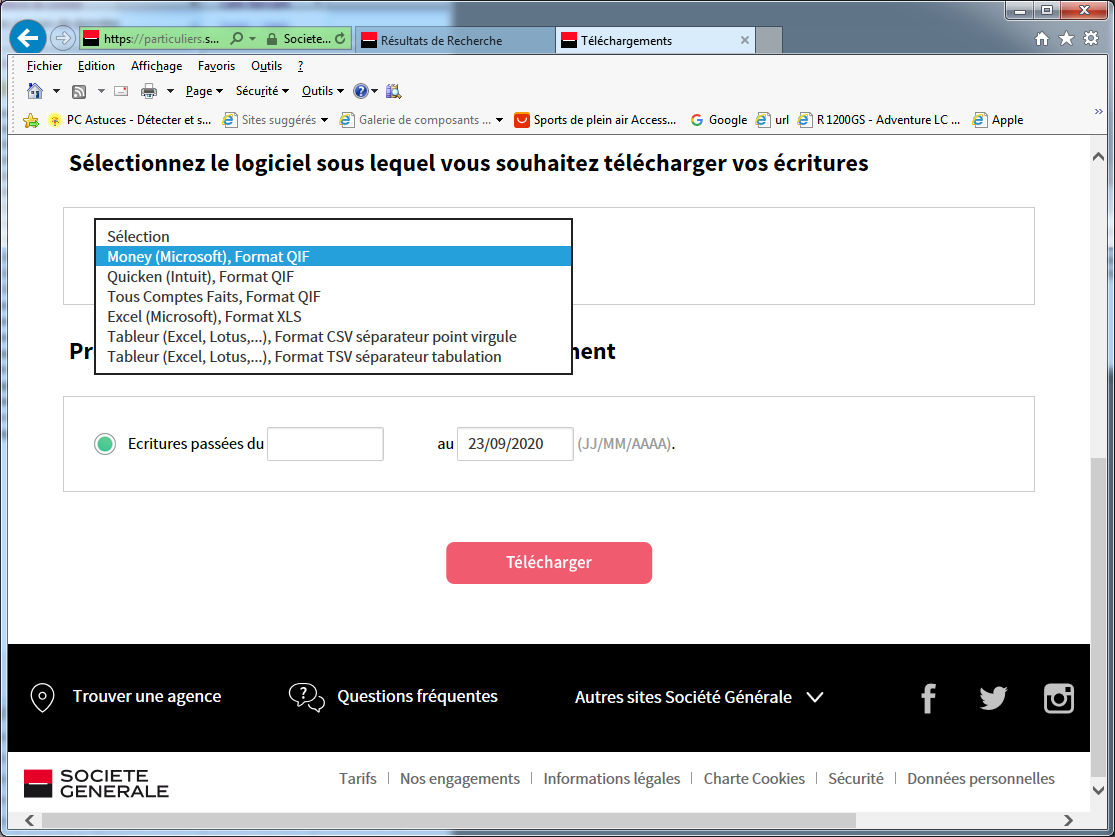Screen dimensions: 1115x837
Task: Click the RSS feeds icon in command bar
Action: [x=79, y=91]
